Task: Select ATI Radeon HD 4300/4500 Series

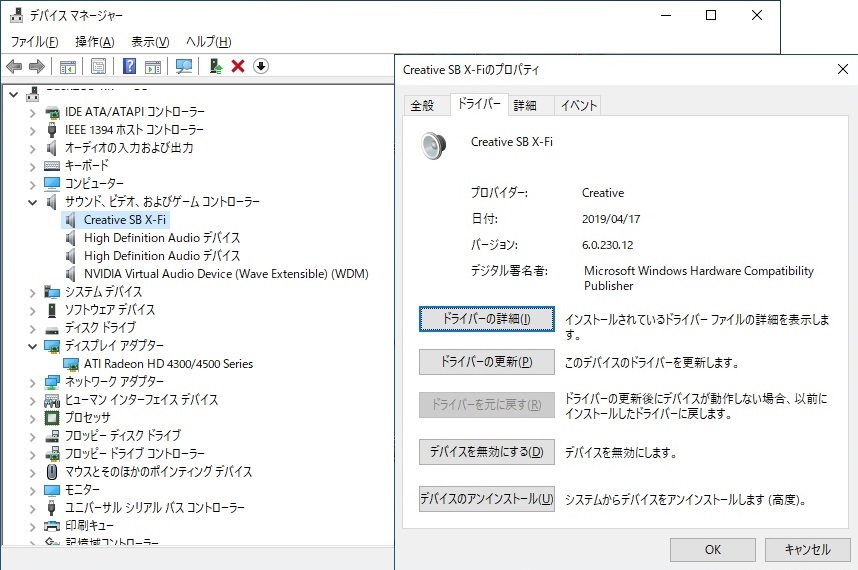Action: [168, 364]
